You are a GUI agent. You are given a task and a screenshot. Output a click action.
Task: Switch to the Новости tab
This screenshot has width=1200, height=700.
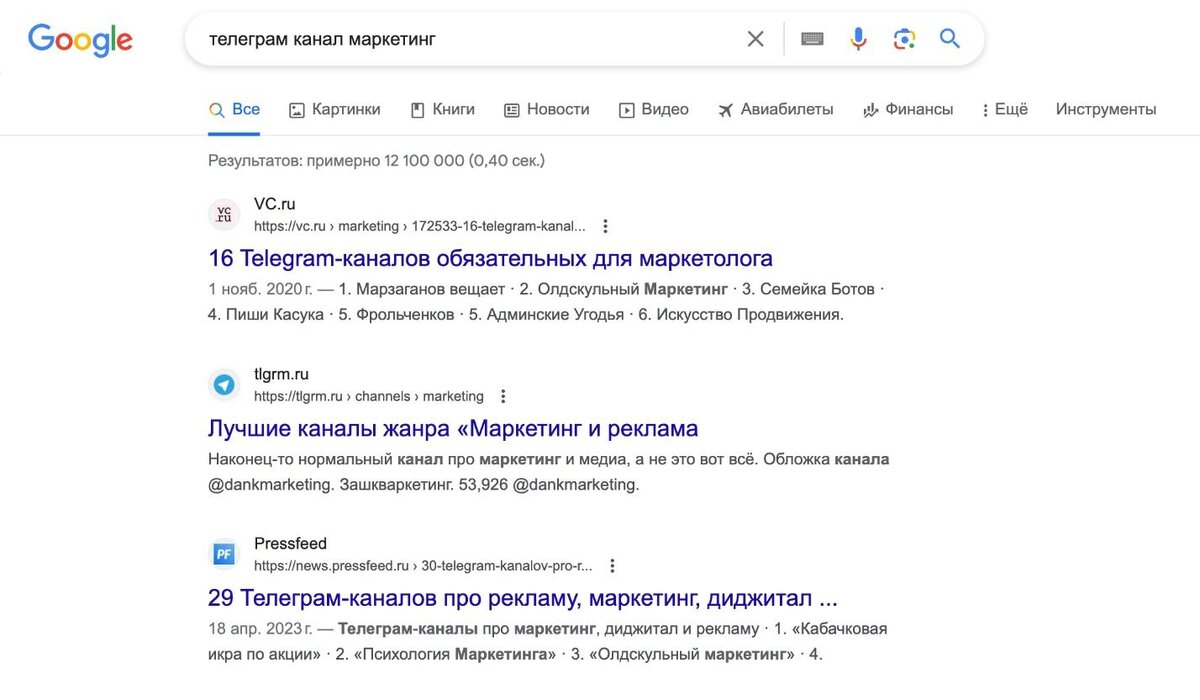[x=547, y=110]
